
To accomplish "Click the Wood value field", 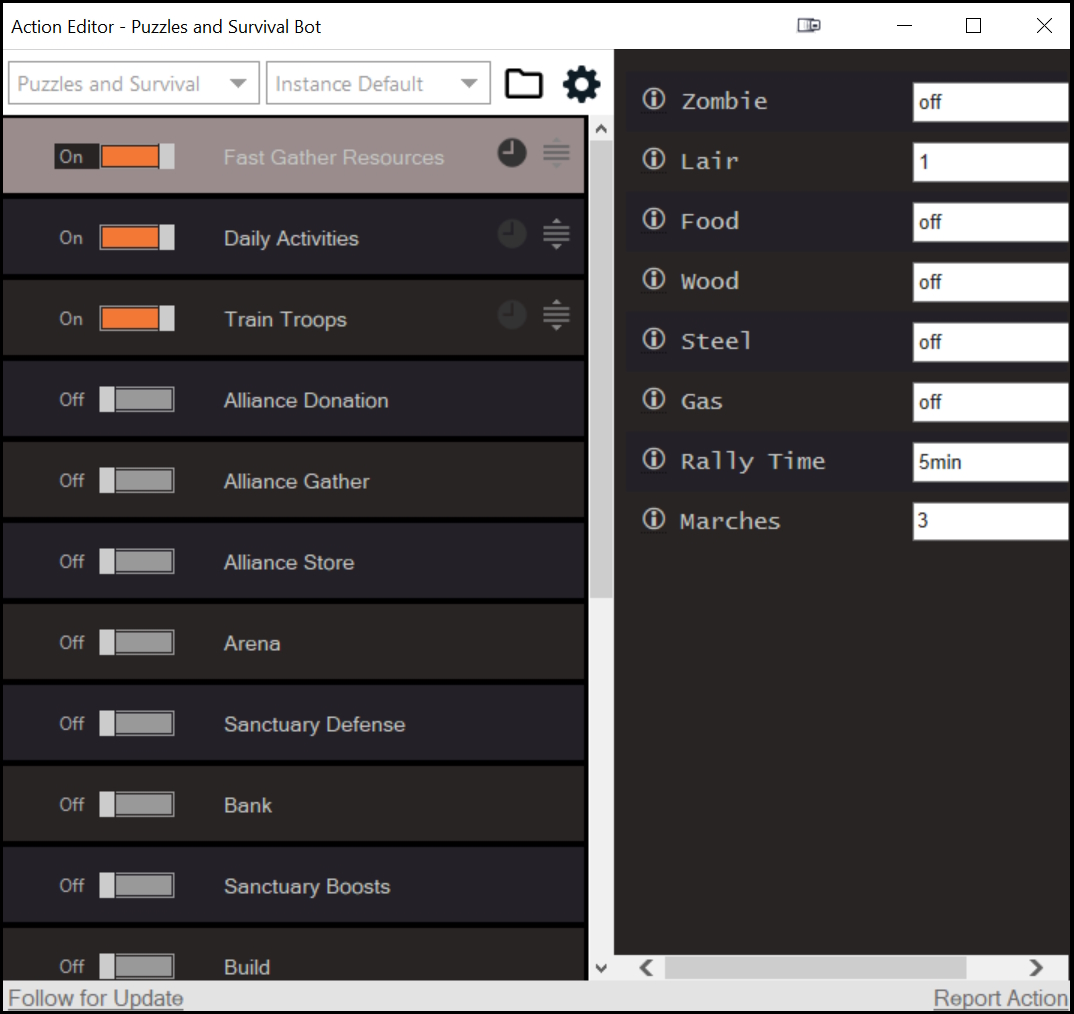I will coord(990,282).
